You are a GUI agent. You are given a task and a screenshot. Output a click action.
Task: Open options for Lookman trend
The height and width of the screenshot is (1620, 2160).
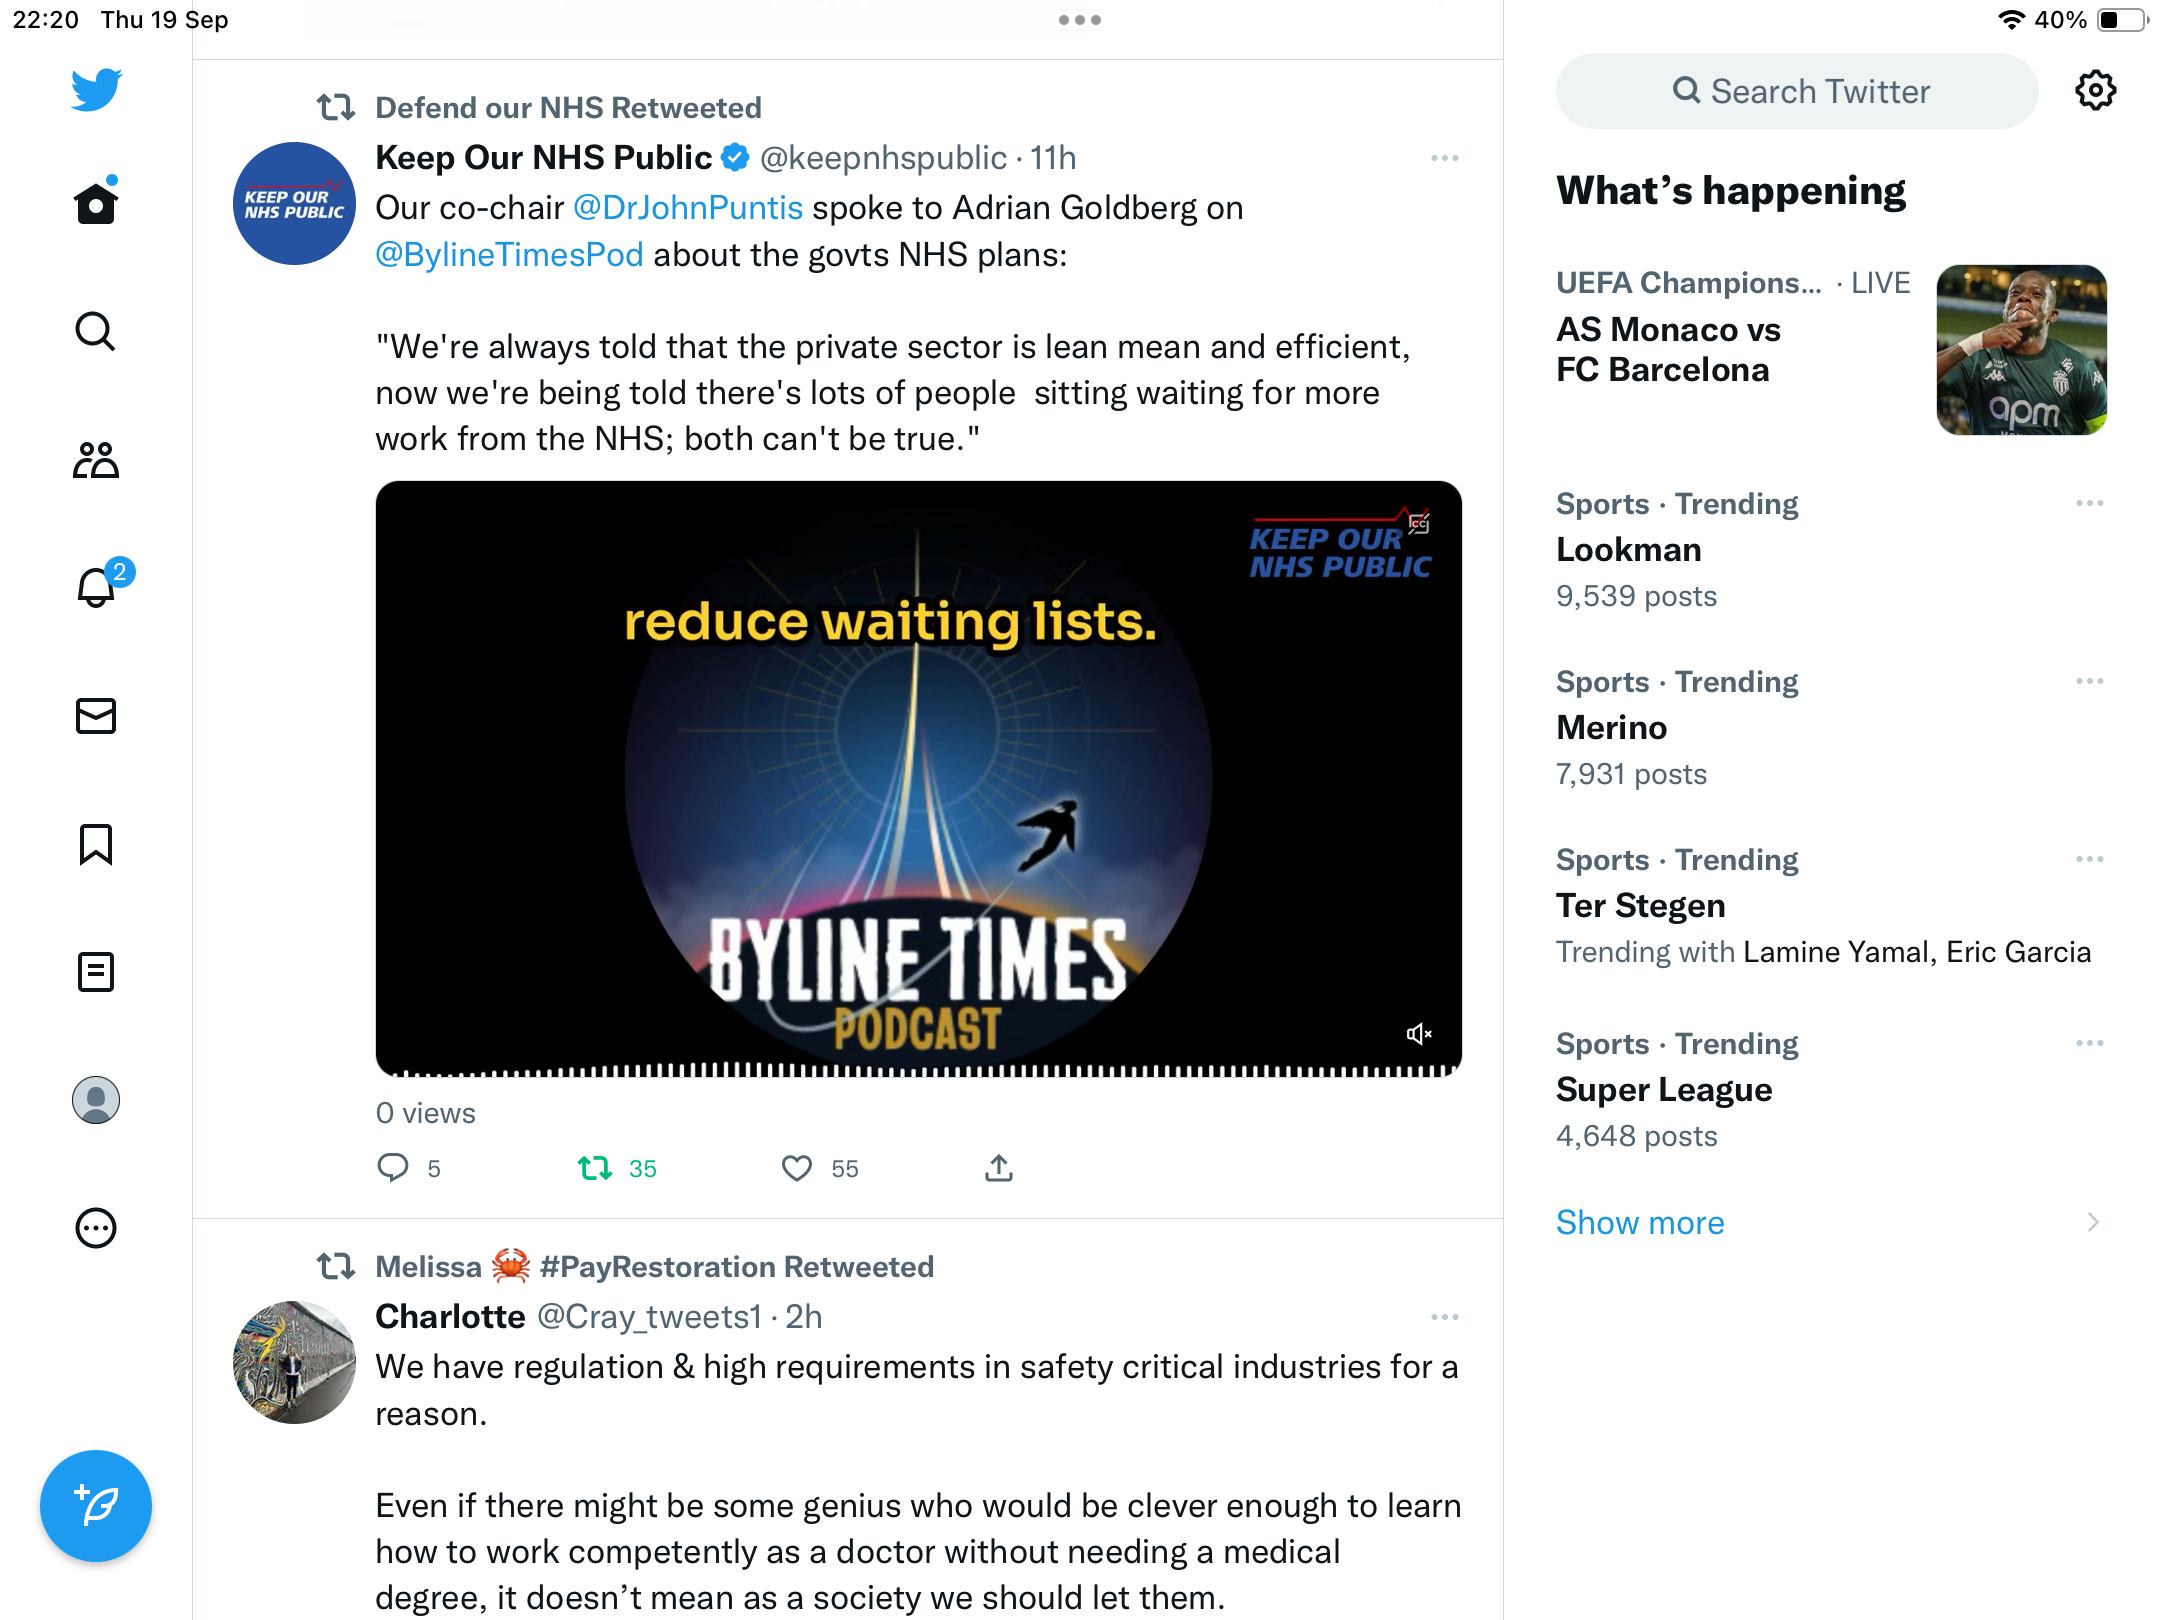tap(2089, 503)
